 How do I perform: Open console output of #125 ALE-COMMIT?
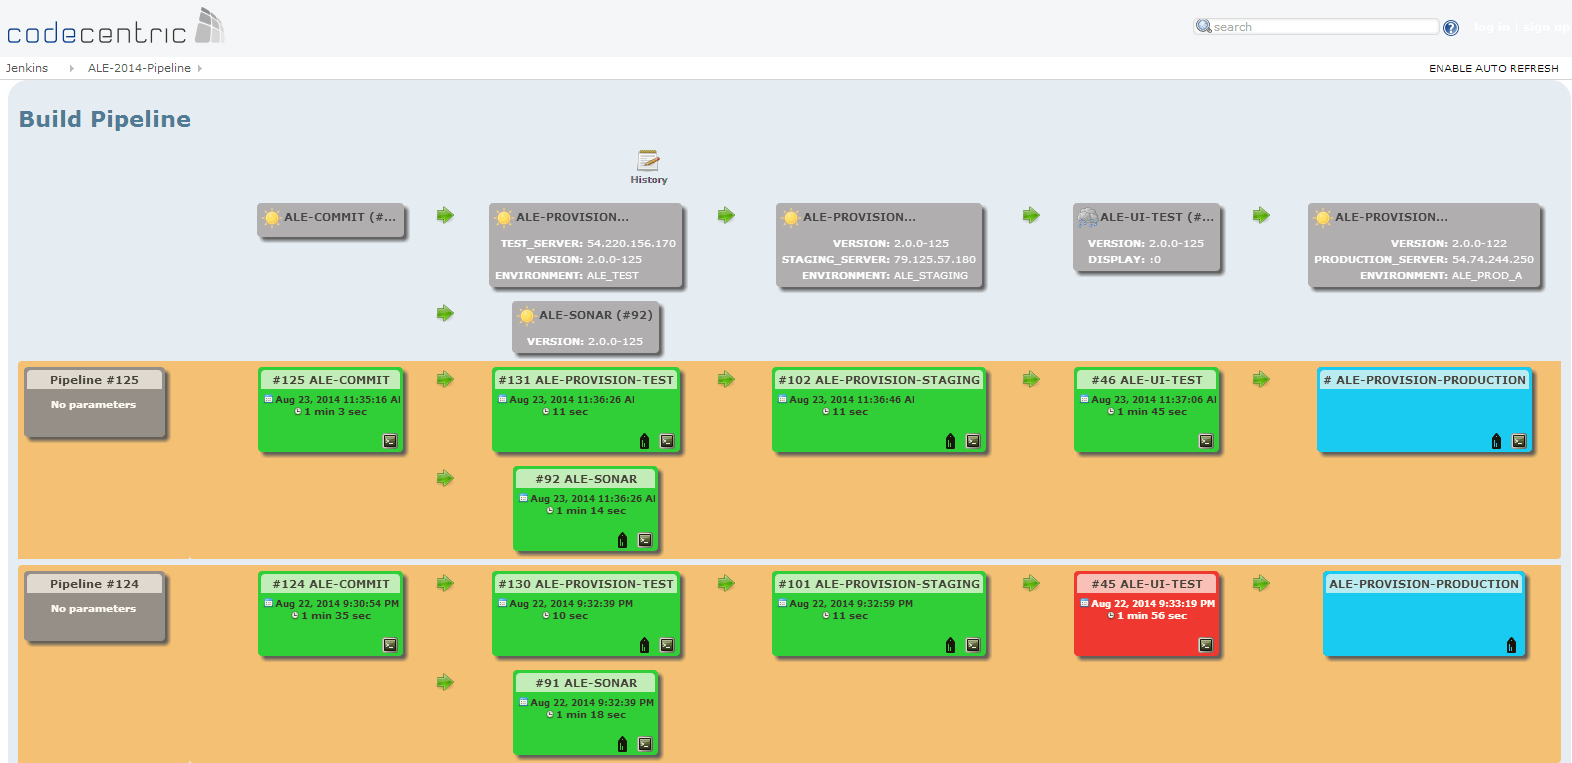click(390, 441)
